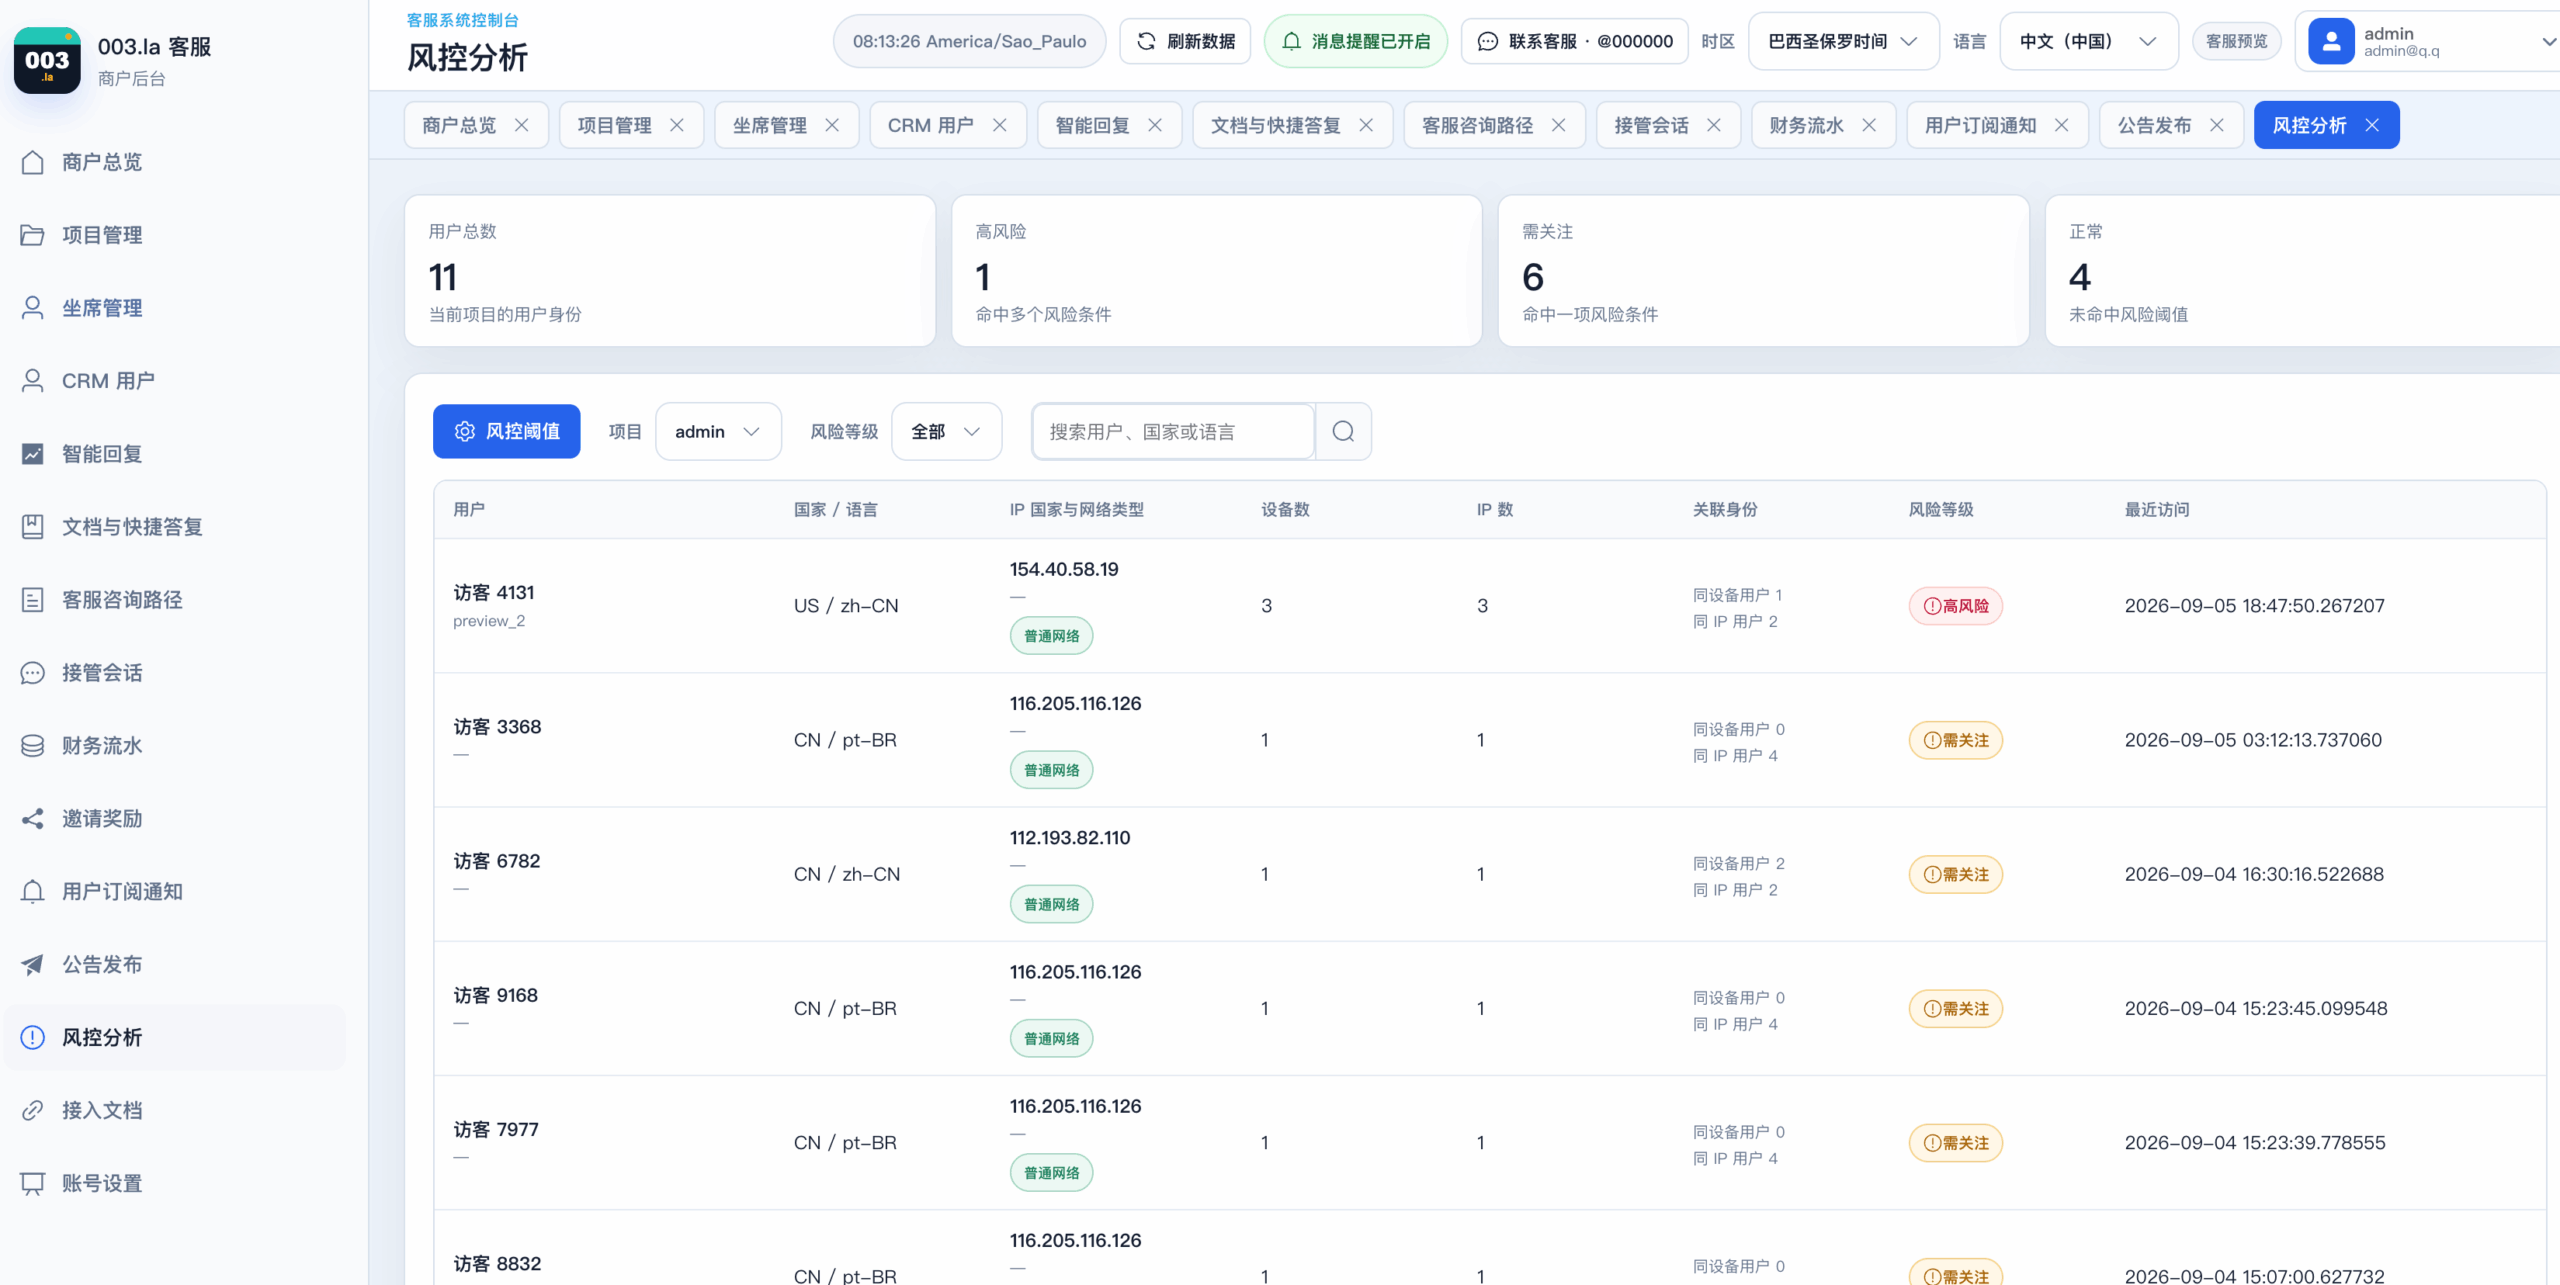Open the 中文（中国） language dropdown

point(2088,41)
